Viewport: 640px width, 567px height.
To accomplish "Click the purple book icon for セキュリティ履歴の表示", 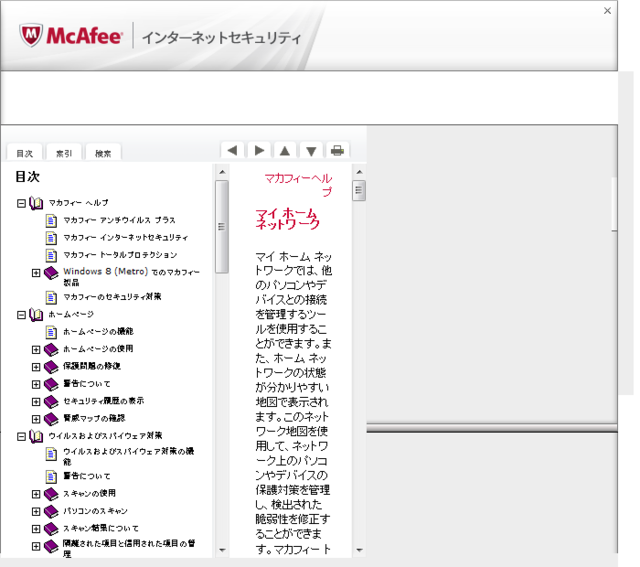I will [51, 401].
